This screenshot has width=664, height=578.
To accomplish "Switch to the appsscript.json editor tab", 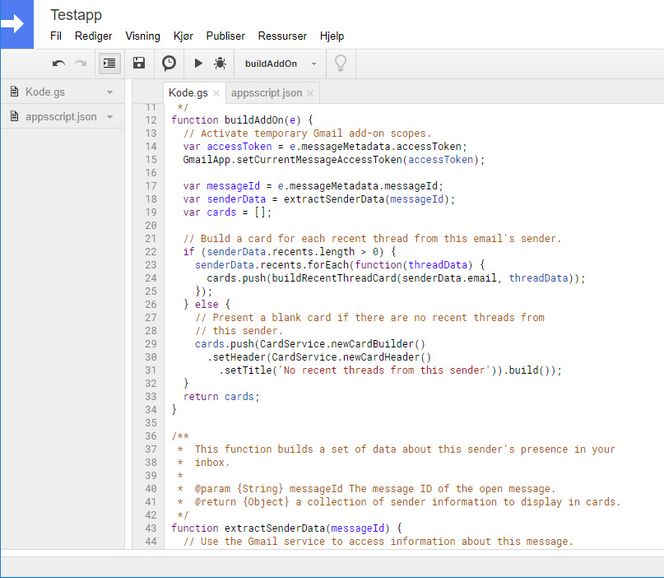I will pos(267,93).
